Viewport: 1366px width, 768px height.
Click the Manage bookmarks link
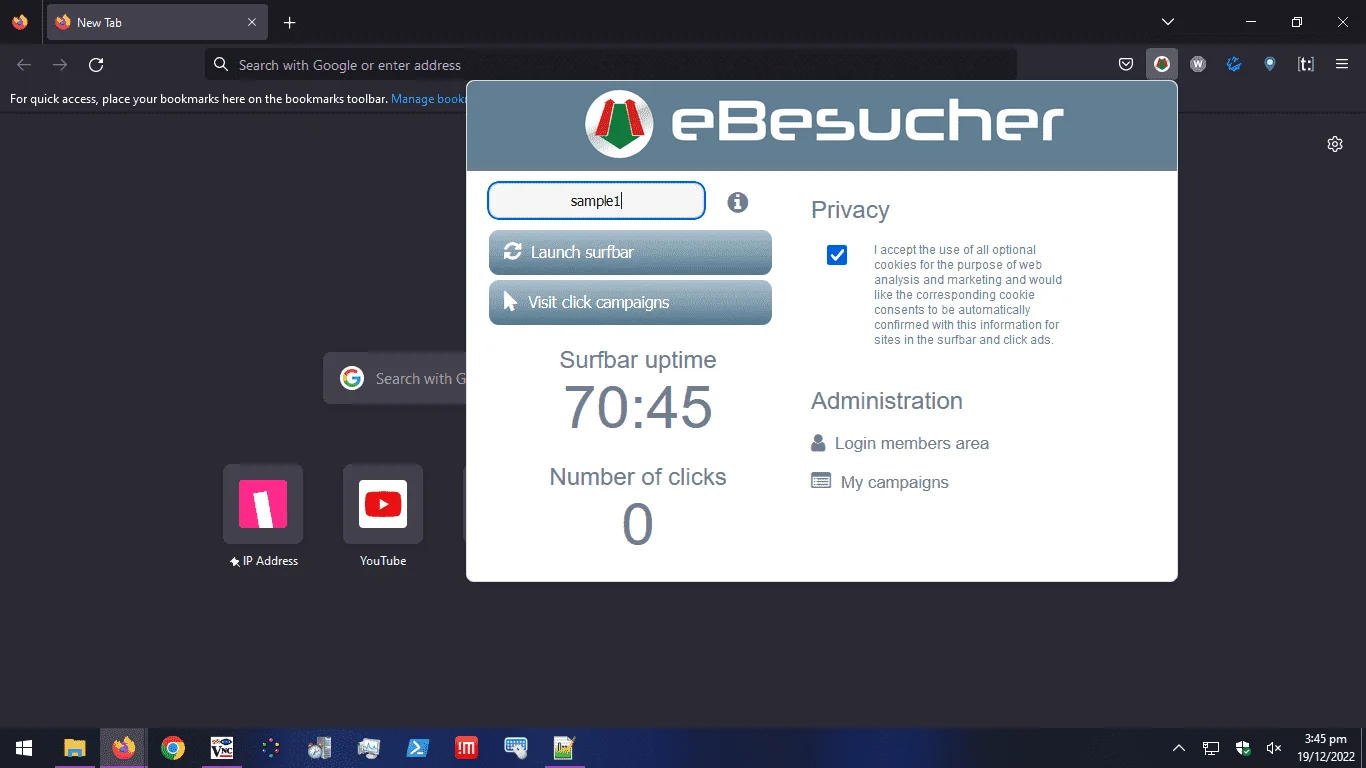click(x=429, y=99)
